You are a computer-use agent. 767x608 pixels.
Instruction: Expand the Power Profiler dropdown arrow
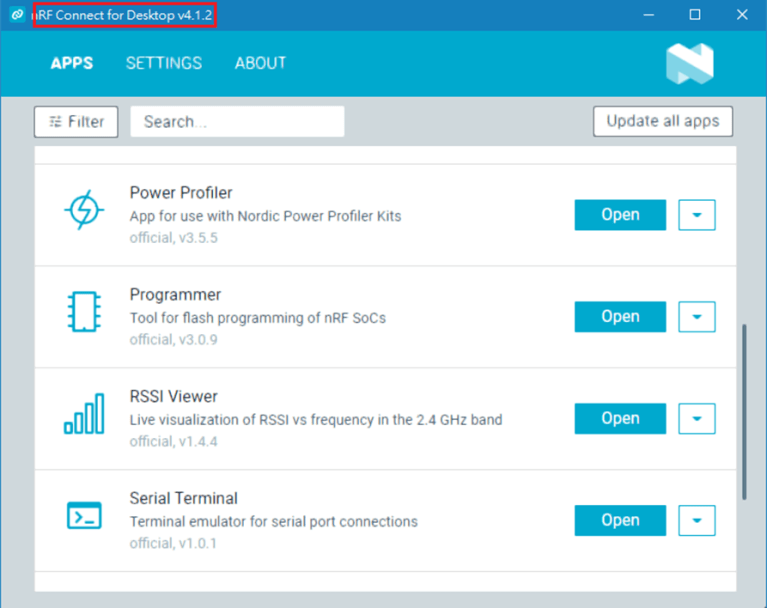coord(697,215)
